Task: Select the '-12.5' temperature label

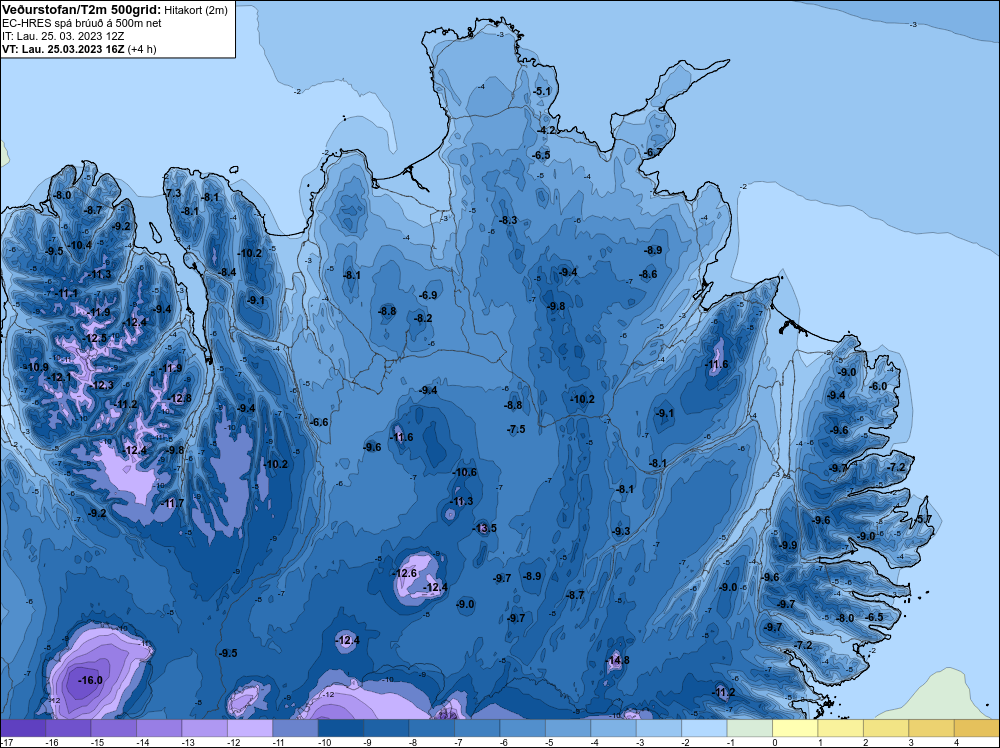Action: [95, 338]
